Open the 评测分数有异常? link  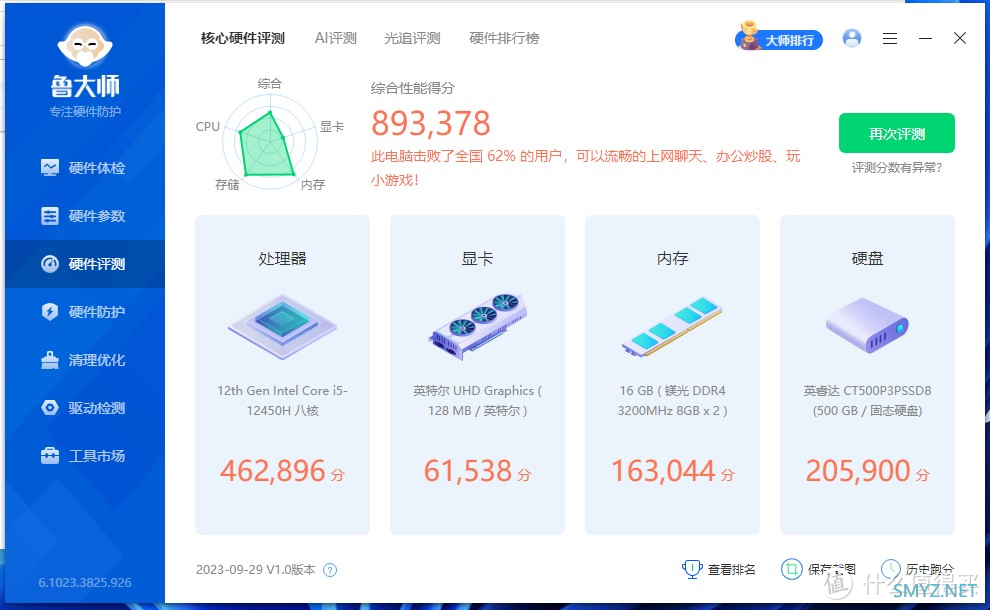(x=897, y=168)
